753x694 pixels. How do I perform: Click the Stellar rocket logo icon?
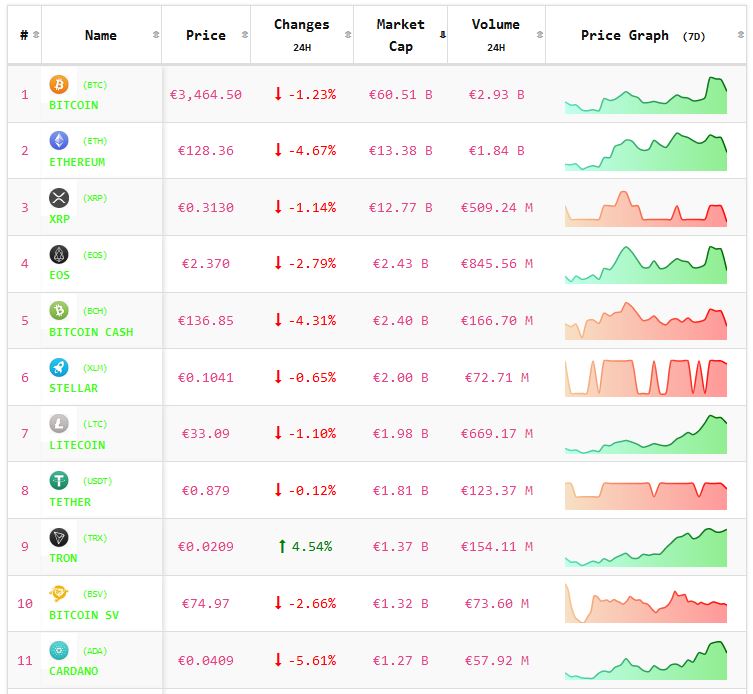[x=59, y=368]
